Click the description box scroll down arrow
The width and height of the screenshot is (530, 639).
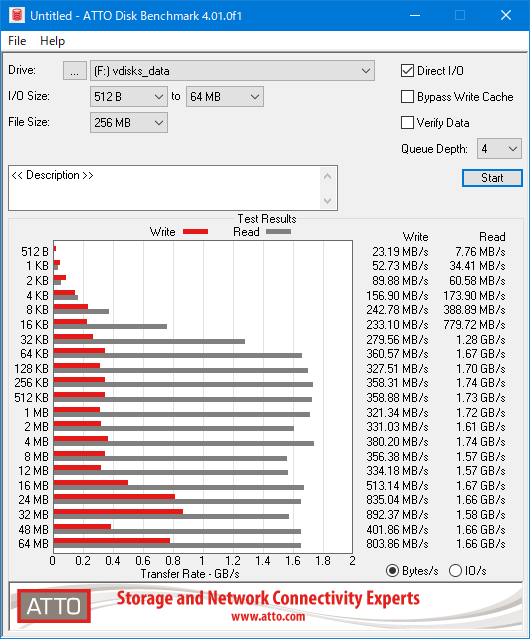click(x=327, y=200)
